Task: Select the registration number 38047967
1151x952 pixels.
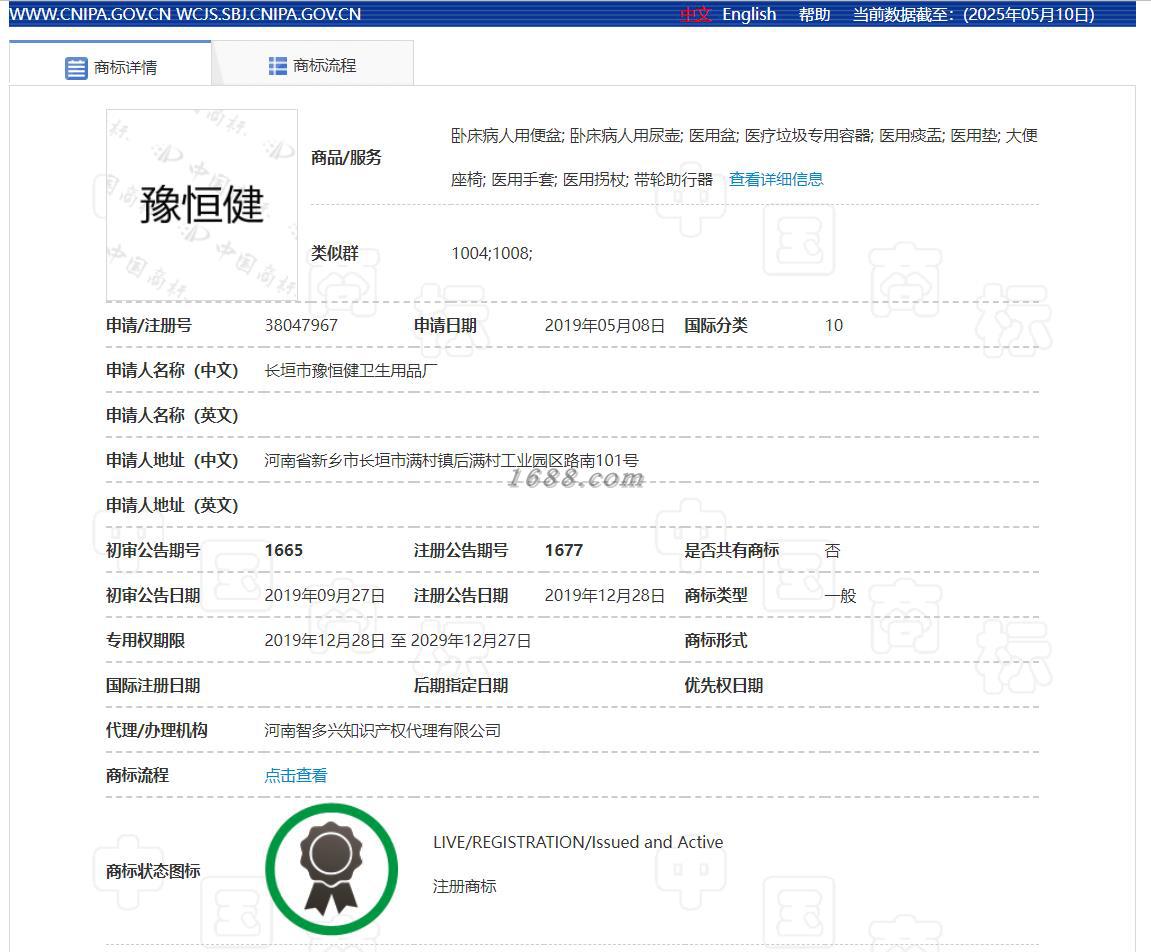Action: (301, 325)
